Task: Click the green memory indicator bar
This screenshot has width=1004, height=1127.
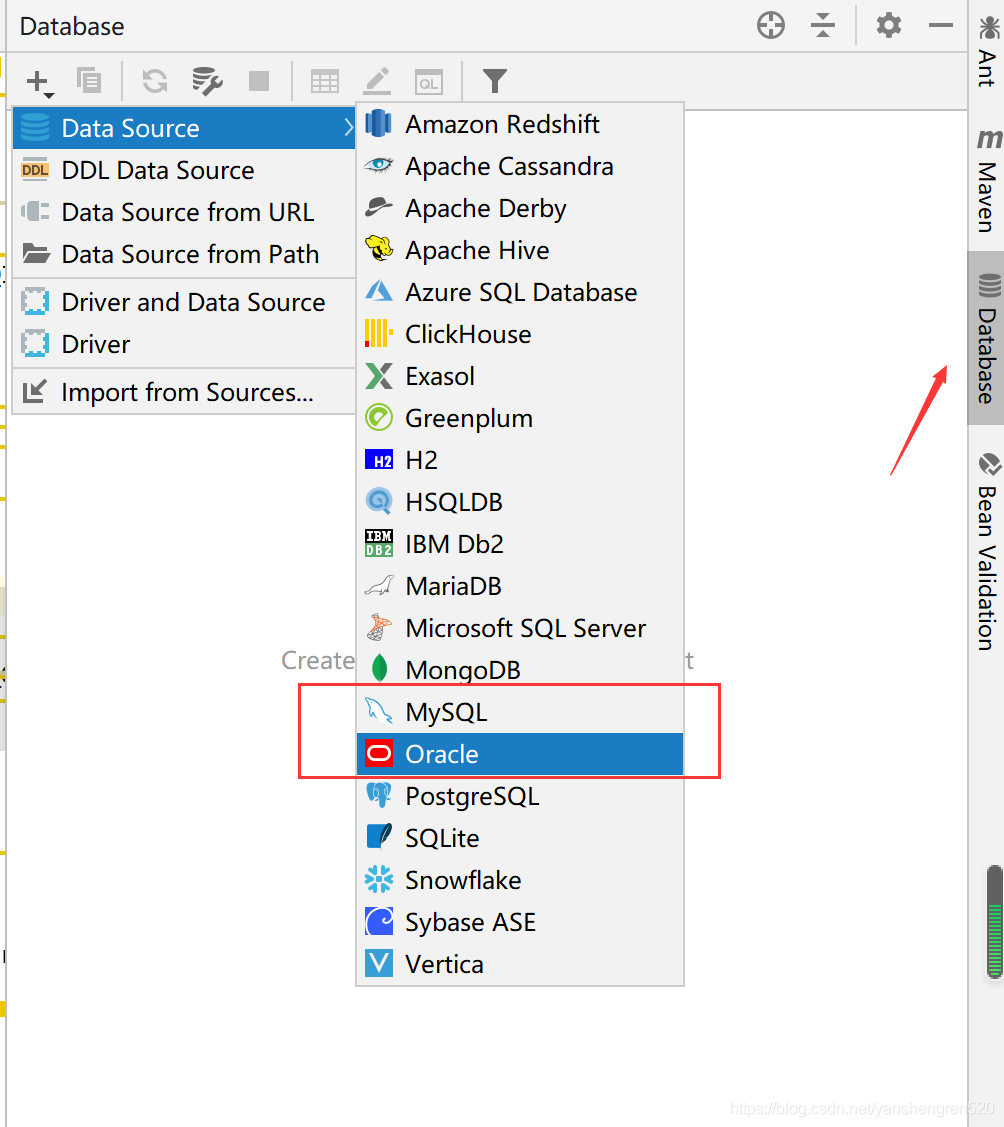Action: [x=994, y=922]
